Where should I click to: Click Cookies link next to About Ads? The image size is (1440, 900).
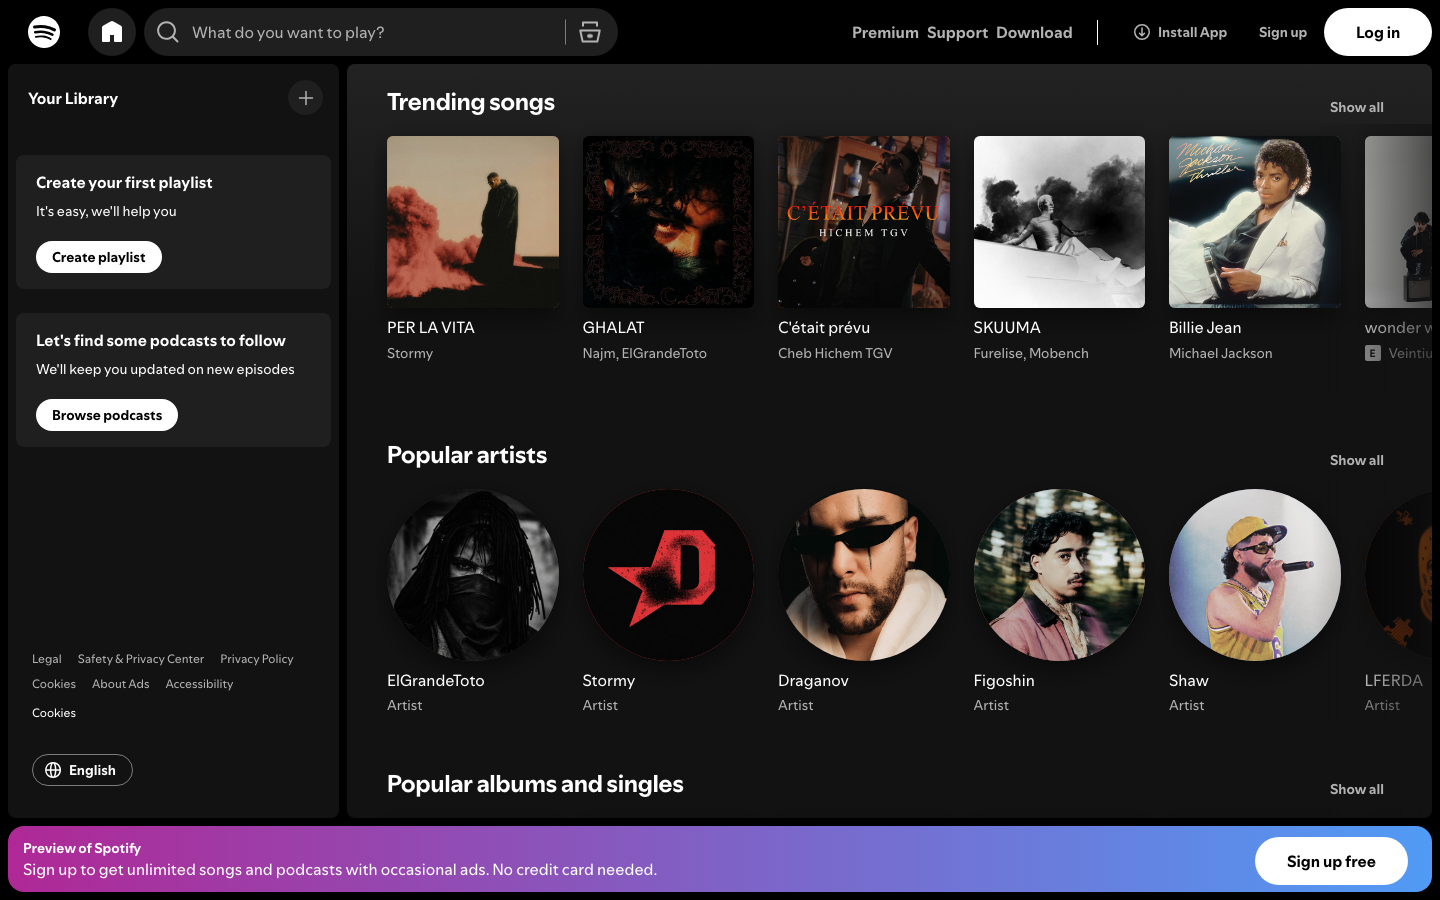[54, 684]
